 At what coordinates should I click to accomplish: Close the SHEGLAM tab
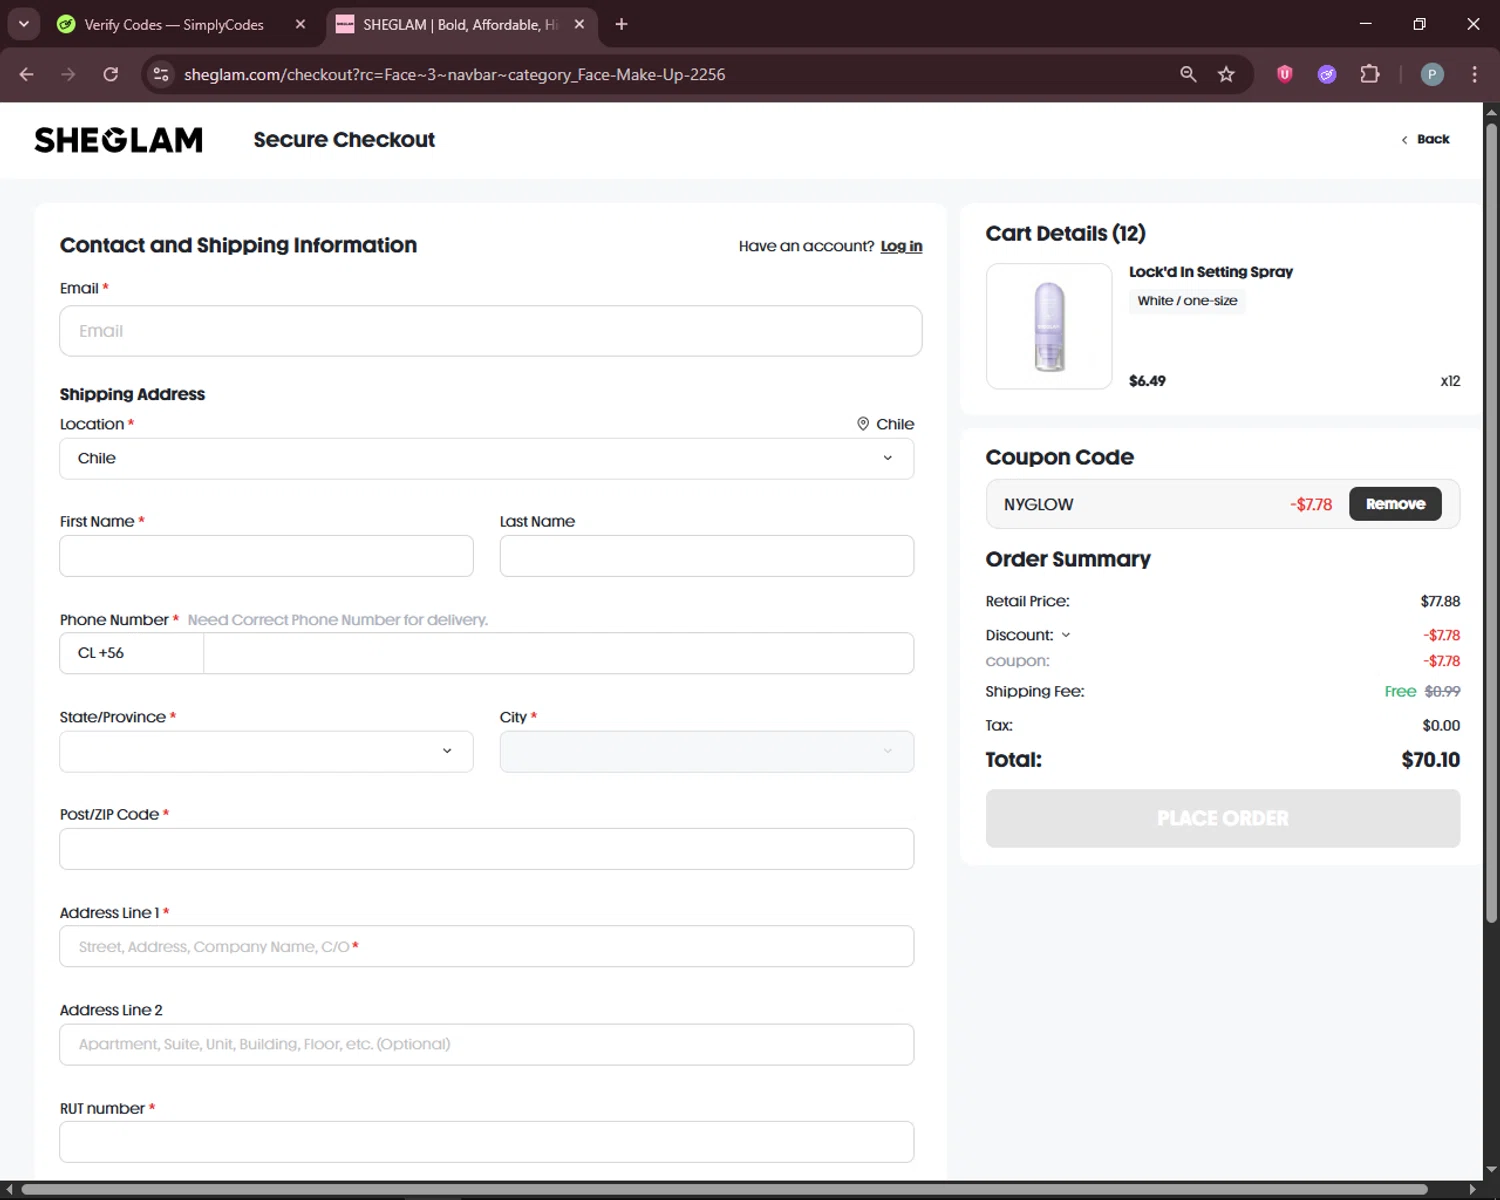pyautogui.click(x=579, y=24)
